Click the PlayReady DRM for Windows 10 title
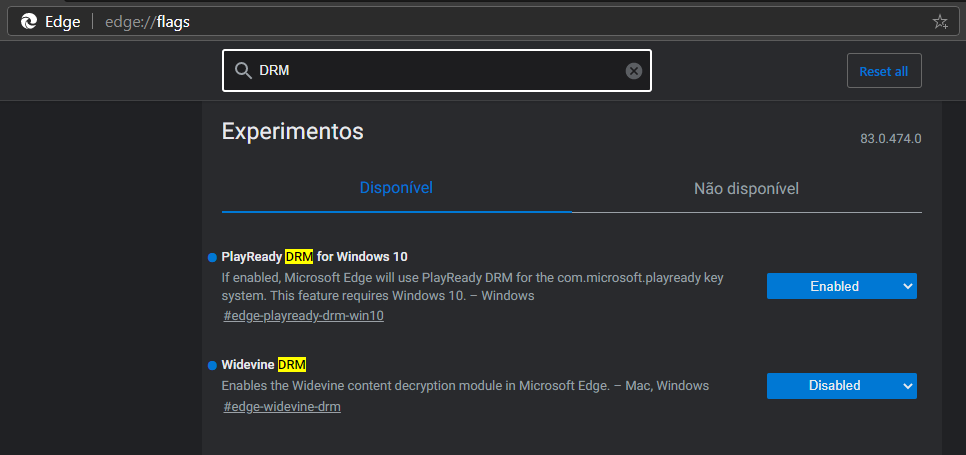This screenshot has width=966, height=455. tap(314, 257)
